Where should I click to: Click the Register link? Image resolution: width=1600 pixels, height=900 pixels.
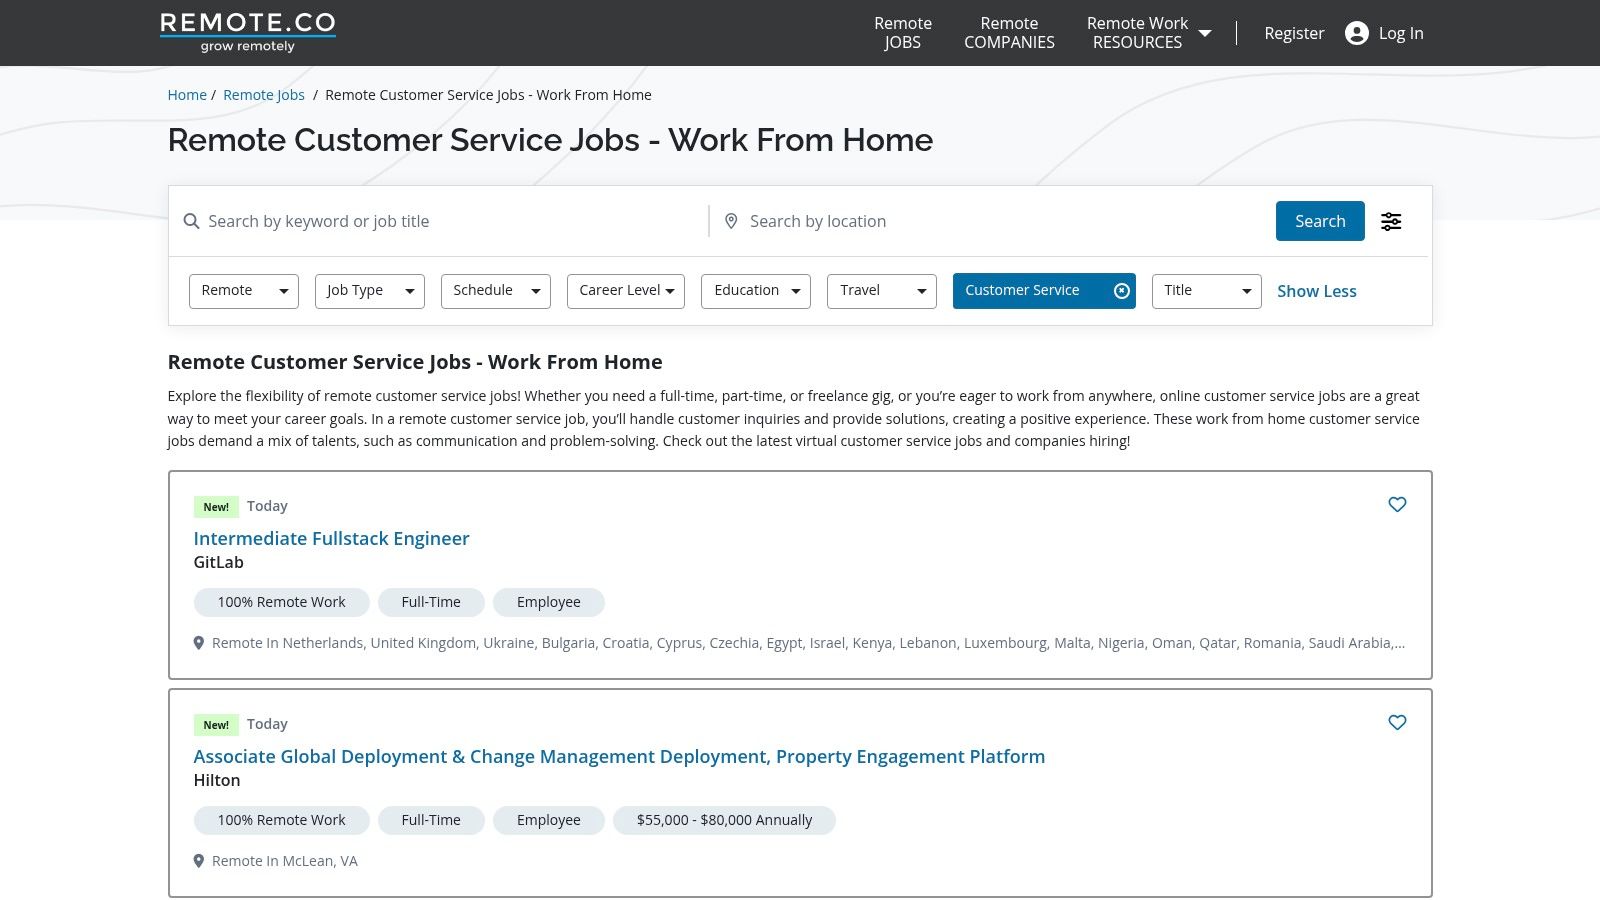(x=1294, y=33)
